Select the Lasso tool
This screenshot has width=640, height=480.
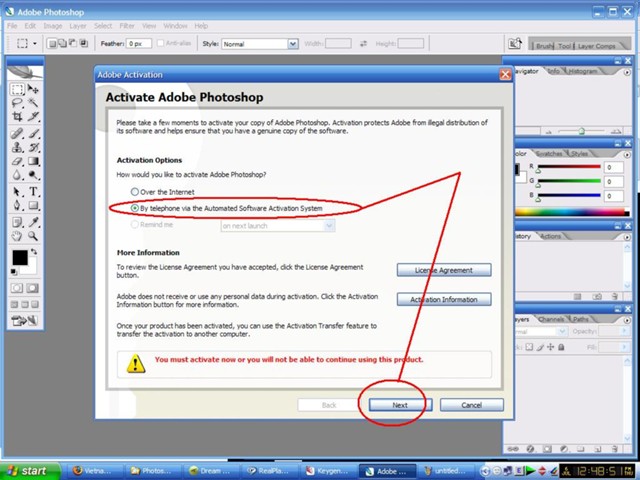pos(17,103)
